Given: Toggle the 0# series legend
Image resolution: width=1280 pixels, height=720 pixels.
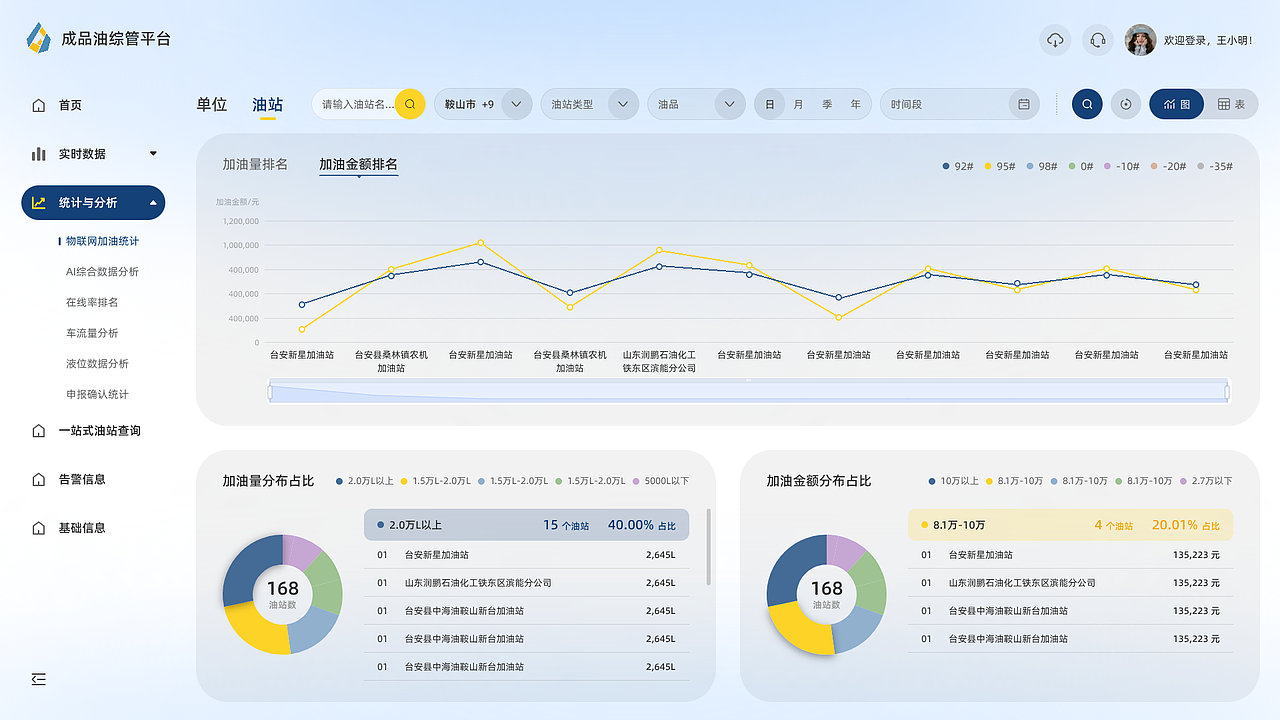Looking at the screenshot, I should point(1081,166).
